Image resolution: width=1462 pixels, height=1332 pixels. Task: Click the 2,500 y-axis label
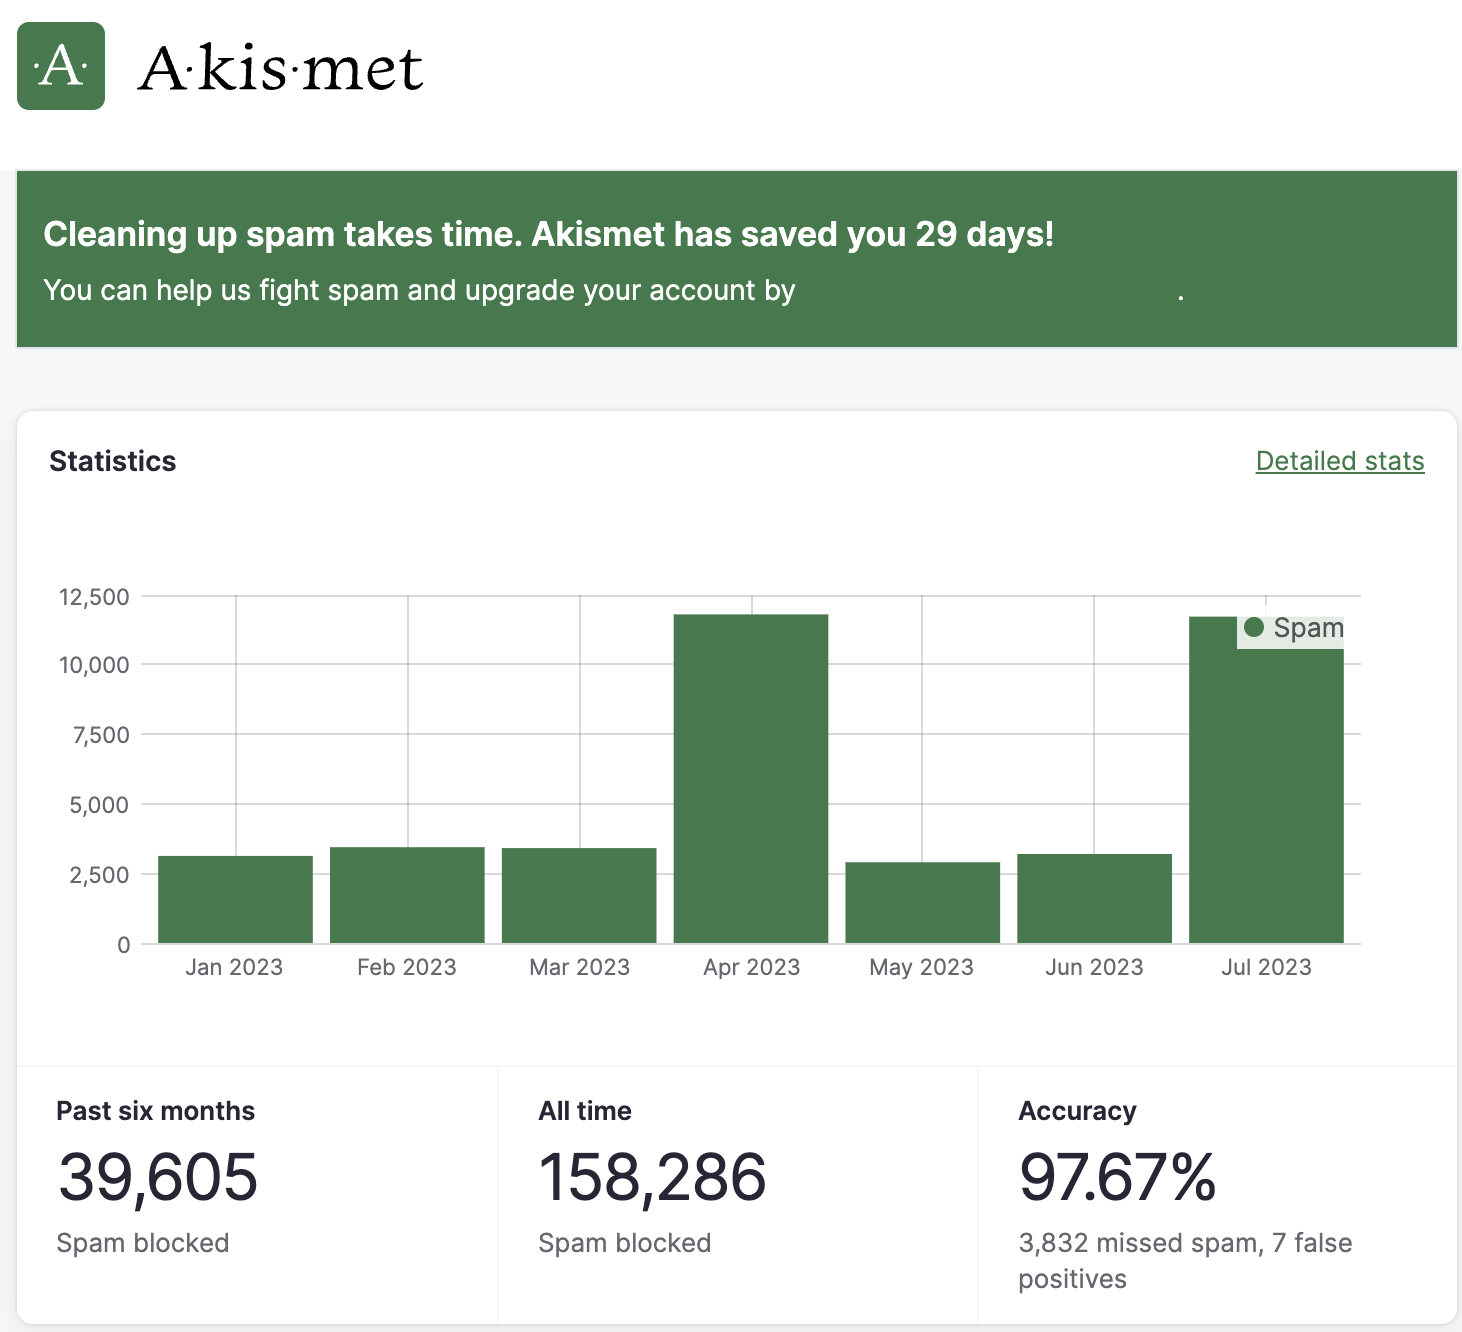99,875
